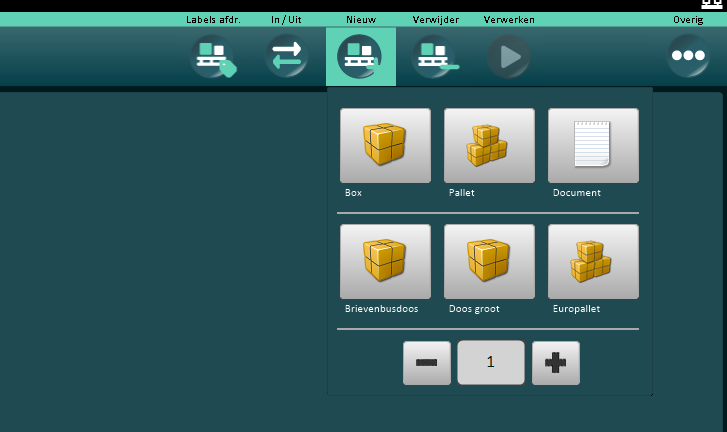
Task: Click the "Overig" text label in menu strip
Action: pyautogui.click(x=688, y=19)
